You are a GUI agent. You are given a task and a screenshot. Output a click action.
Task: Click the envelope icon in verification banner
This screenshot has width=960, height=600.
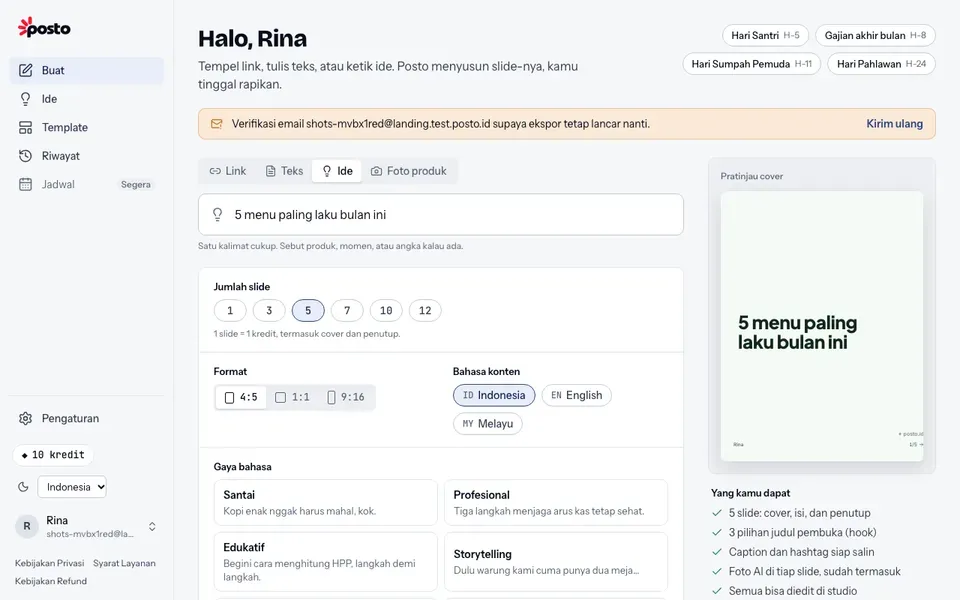(x=217, y=124)
